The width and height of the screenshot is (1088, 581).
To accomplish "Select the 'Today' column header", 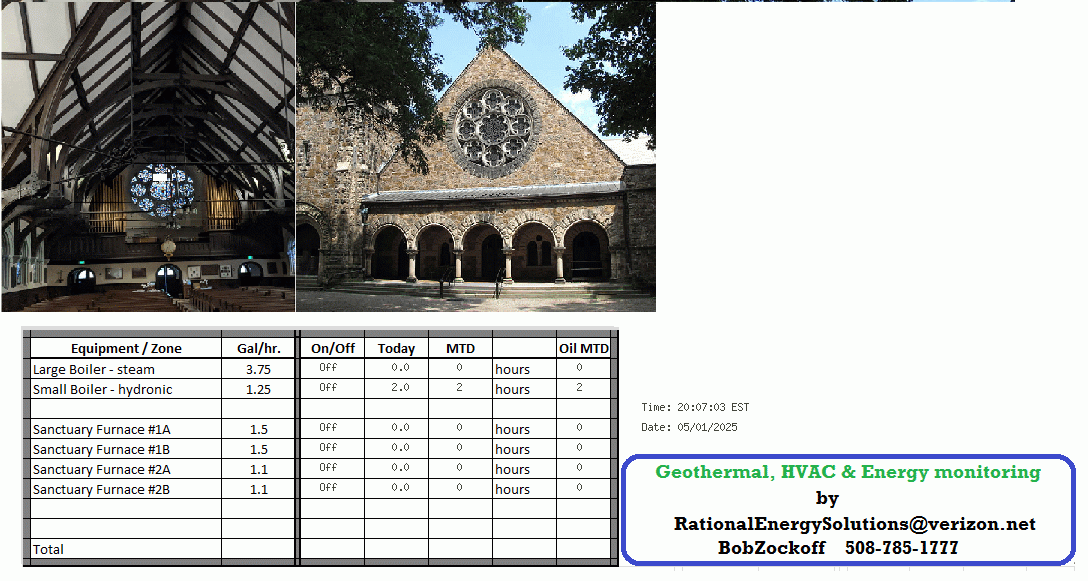I will click(x=396, y=348).
